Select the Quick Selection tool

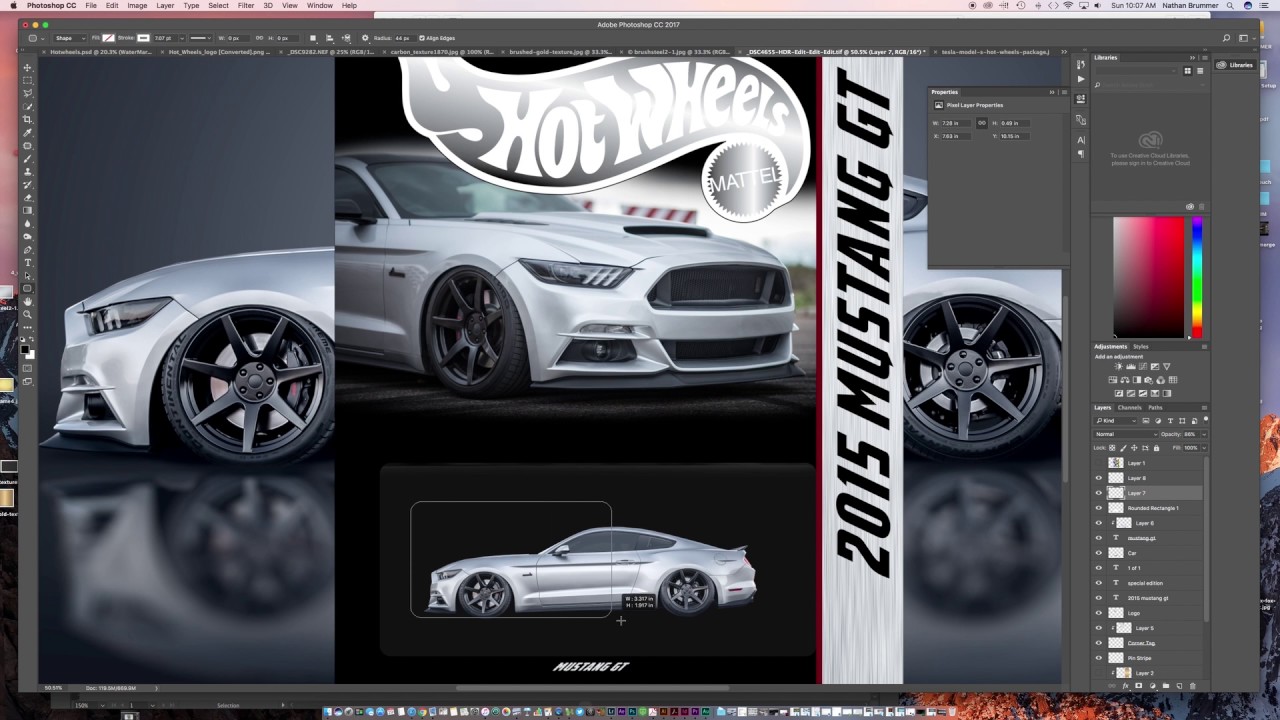[27, 106]
